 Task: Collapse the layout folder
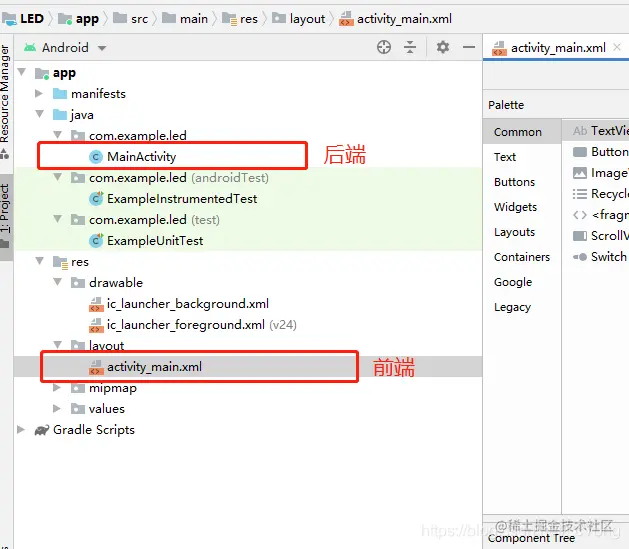[x=57, y=345]
